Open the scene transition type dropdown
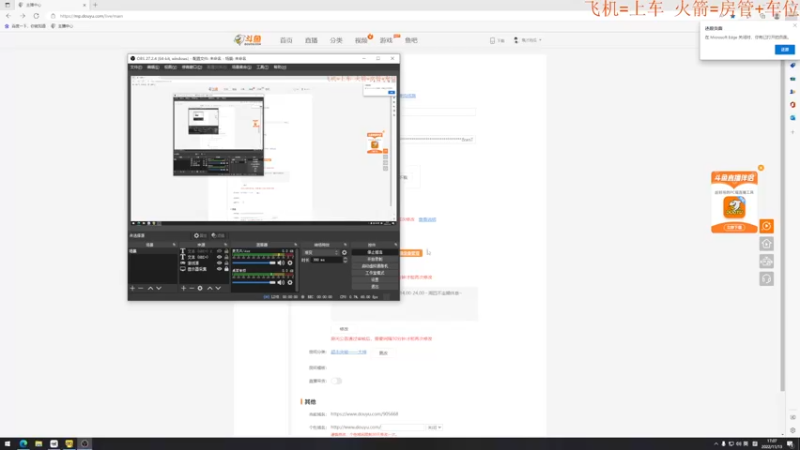The width and height of the screenshot is (800, 450). [x=321, y=253]
